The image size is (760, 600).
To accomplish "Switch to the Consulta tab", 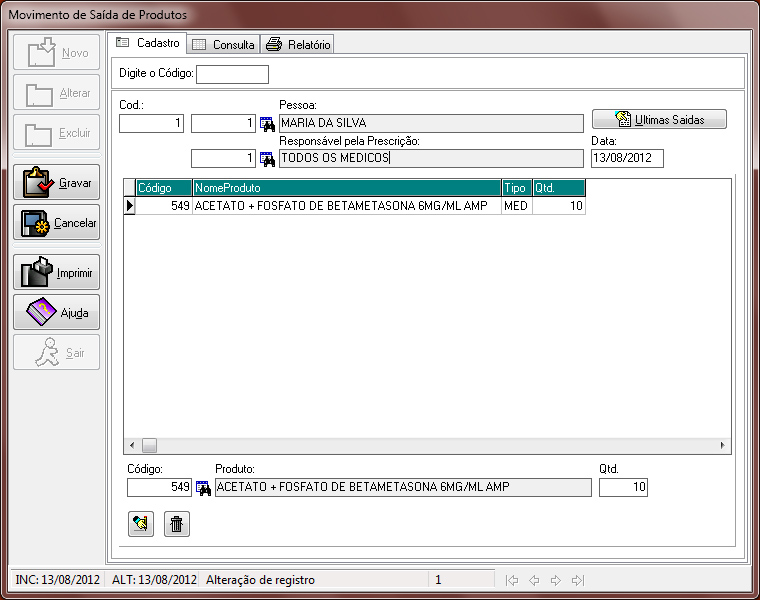I will (x=223, y=44).
